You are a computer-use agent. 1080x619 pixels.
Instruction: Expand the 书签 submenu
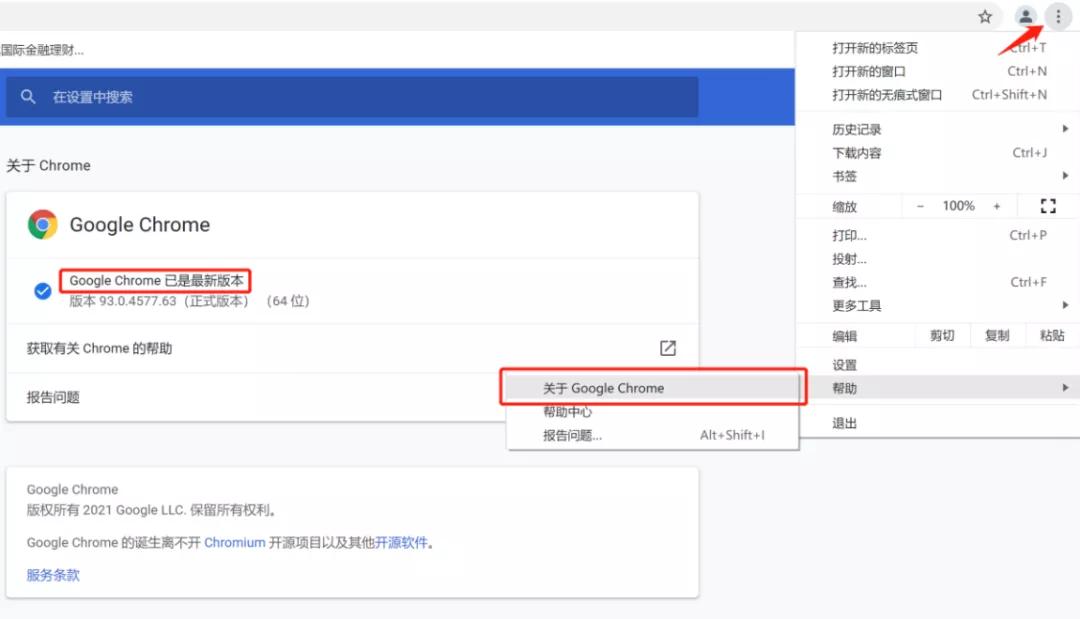pyautogui.click(x=938, y=176)
